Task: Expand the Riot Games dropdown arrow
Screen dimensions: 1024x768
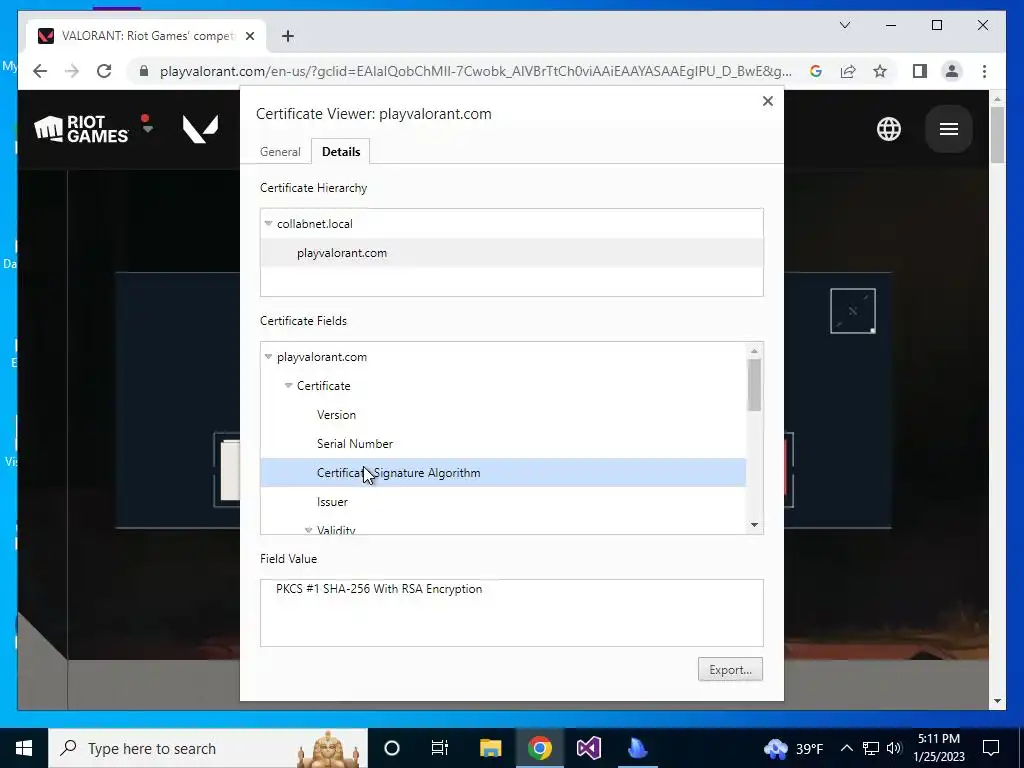Action: pos(147,129)
